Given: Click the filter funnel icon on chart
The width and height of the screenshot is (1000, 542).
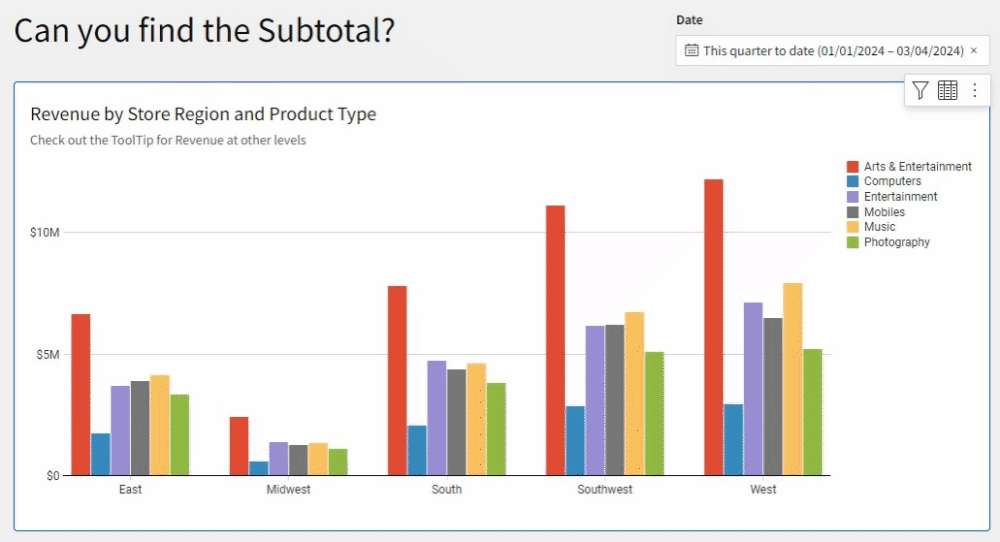Looking at the screenshot, I should click(x=920, y=91).
